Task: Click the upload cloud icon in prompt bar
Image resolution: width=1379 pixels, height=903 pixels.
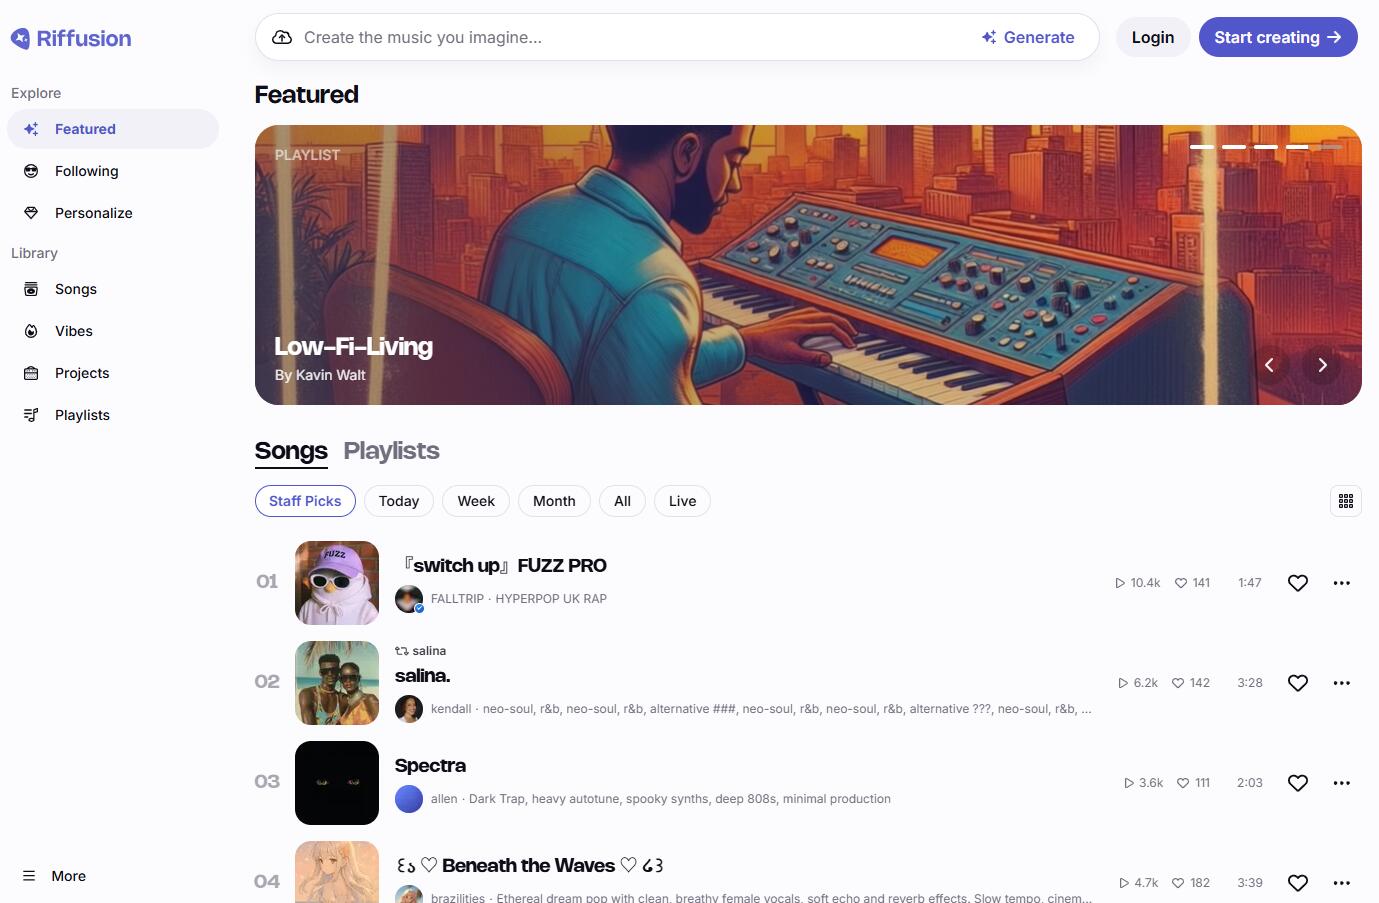Action: (282, 37)
